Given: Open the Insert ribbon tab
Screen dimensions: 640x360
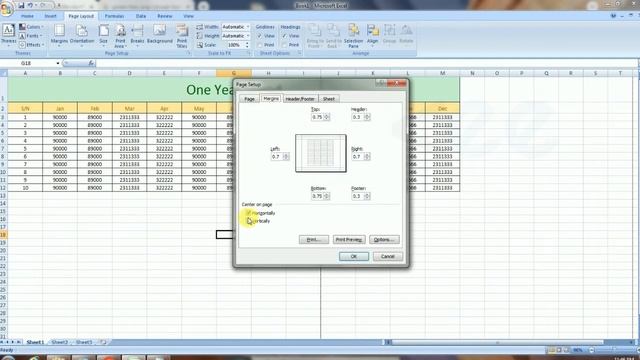Looking at the screenshot, I should coord(51,16).
